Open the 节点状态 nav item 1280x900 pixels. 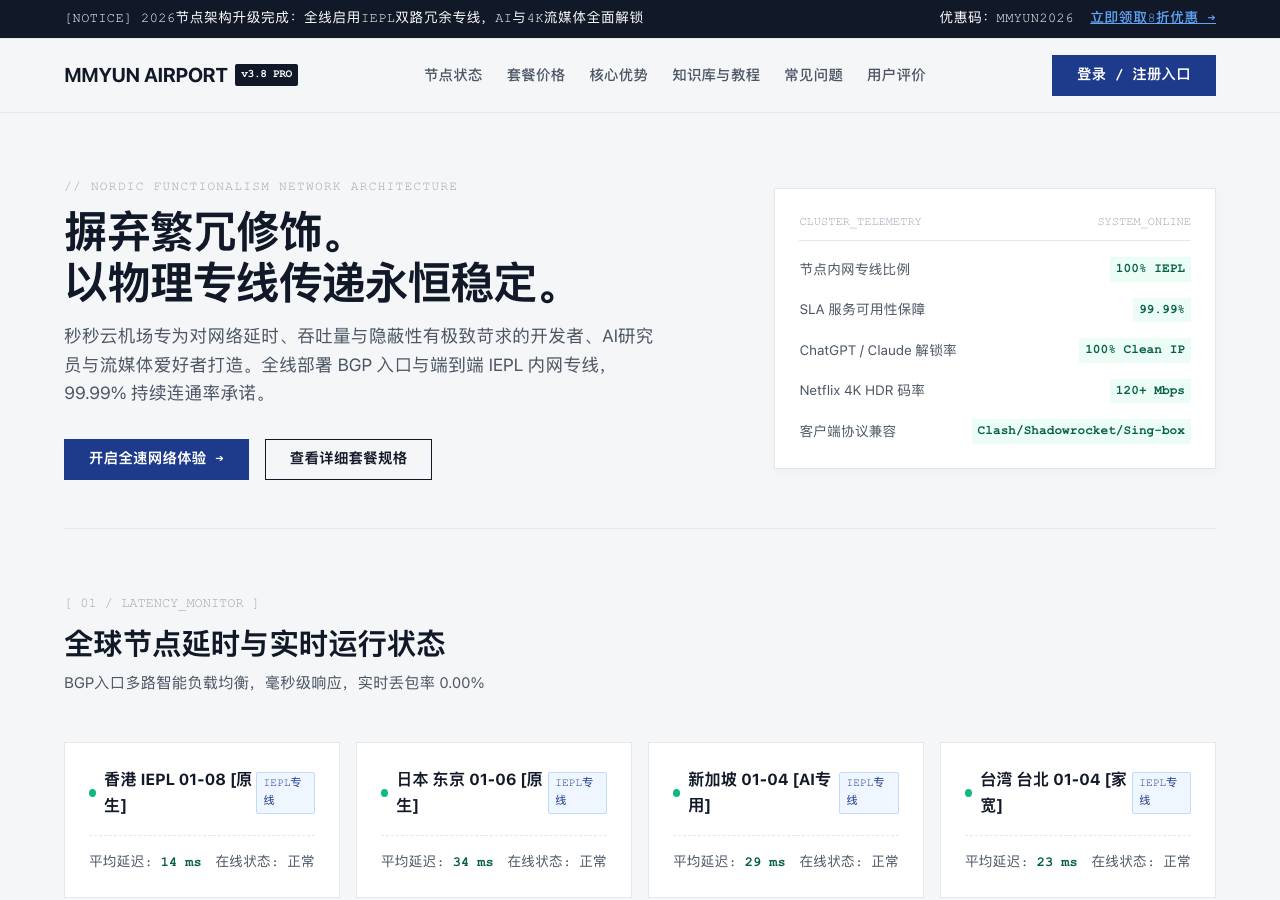[453, 75]
